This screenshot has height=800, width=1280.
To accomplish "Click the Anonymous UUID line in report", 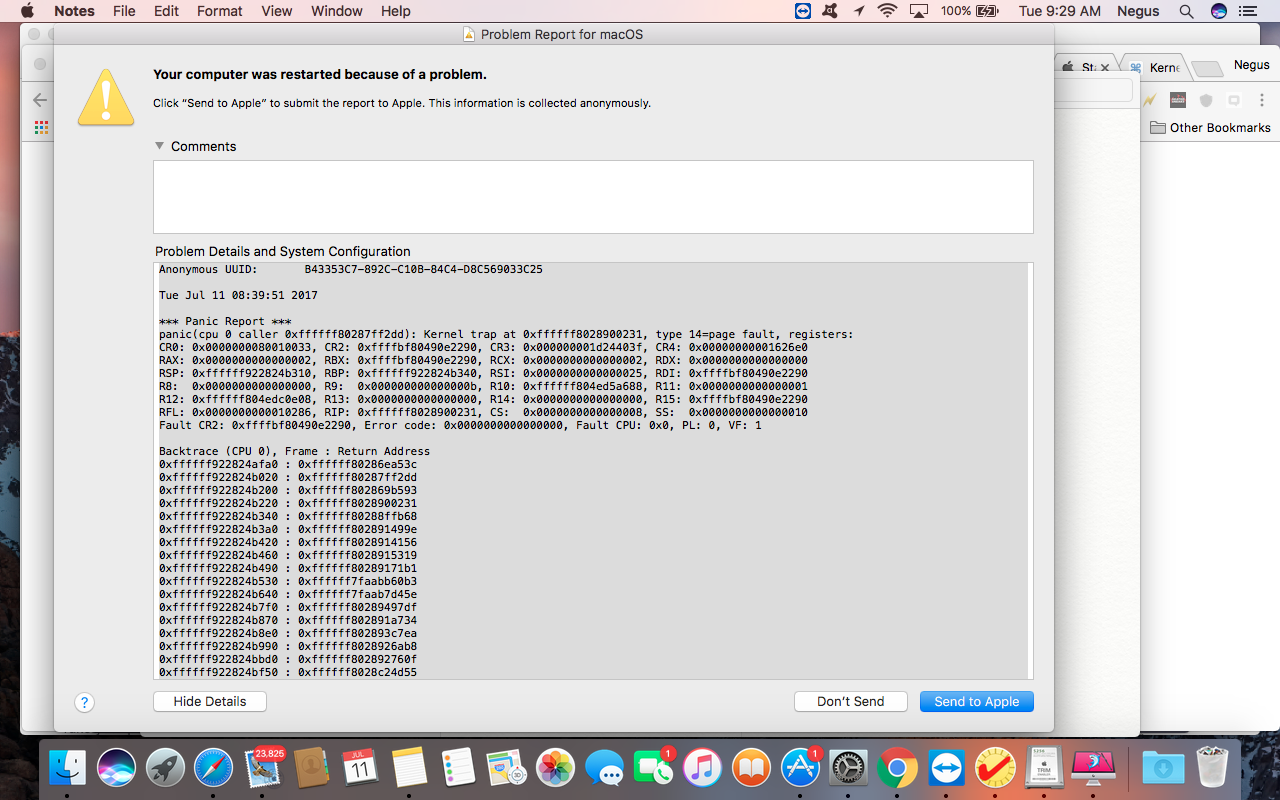I will pyautogui.click(x=351, y=270).
